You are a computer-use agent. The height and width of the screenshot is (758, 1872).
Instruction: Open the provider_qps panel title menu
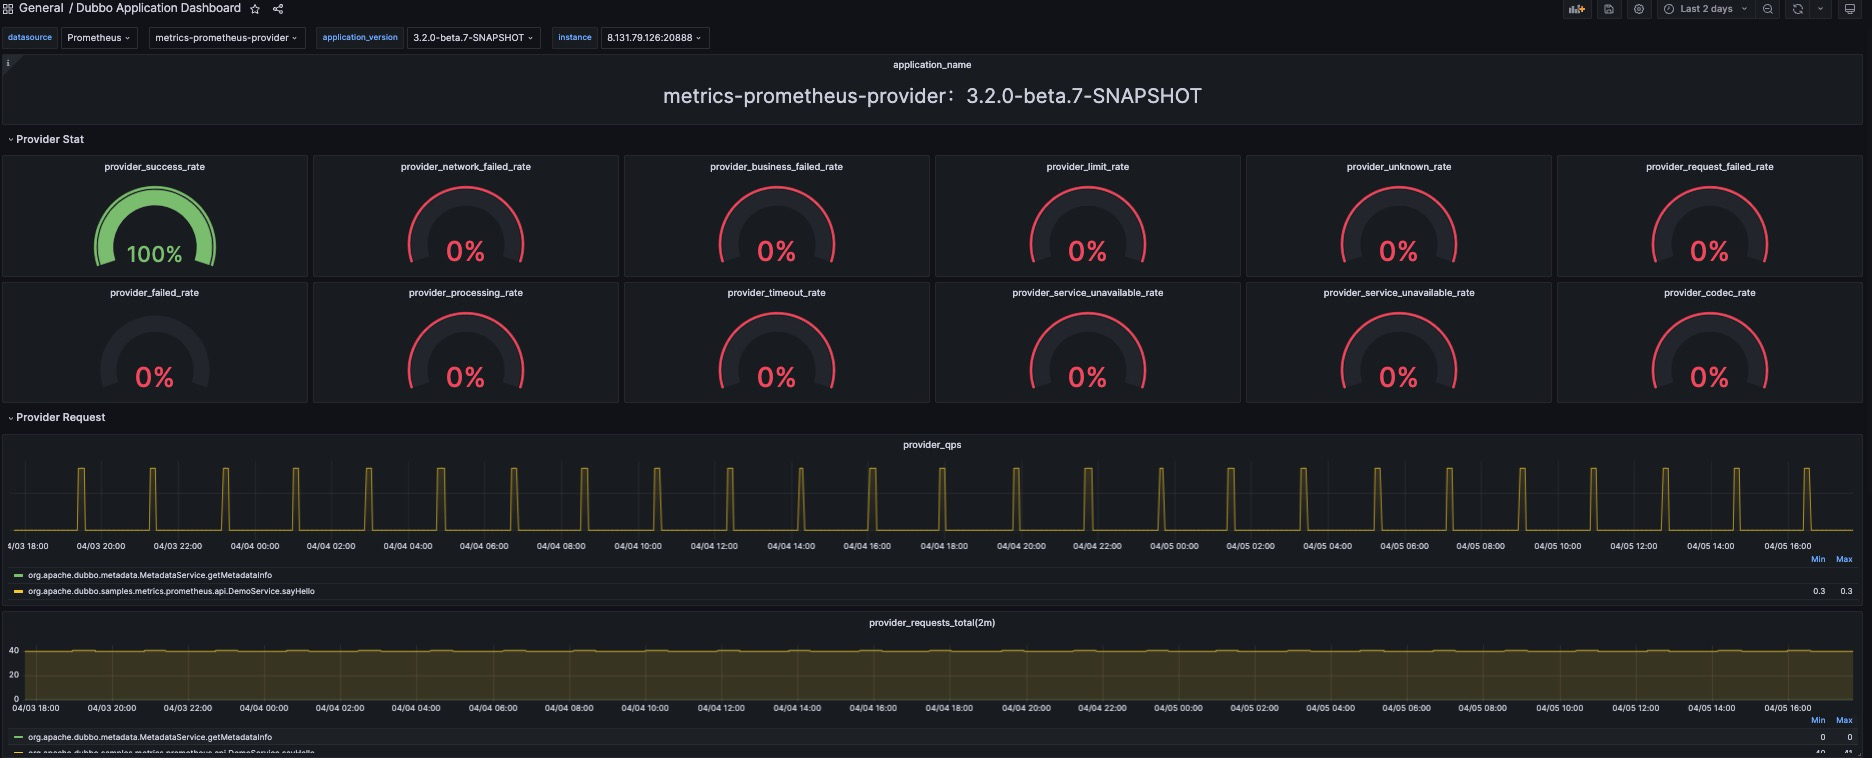click(x=931, y=445)
